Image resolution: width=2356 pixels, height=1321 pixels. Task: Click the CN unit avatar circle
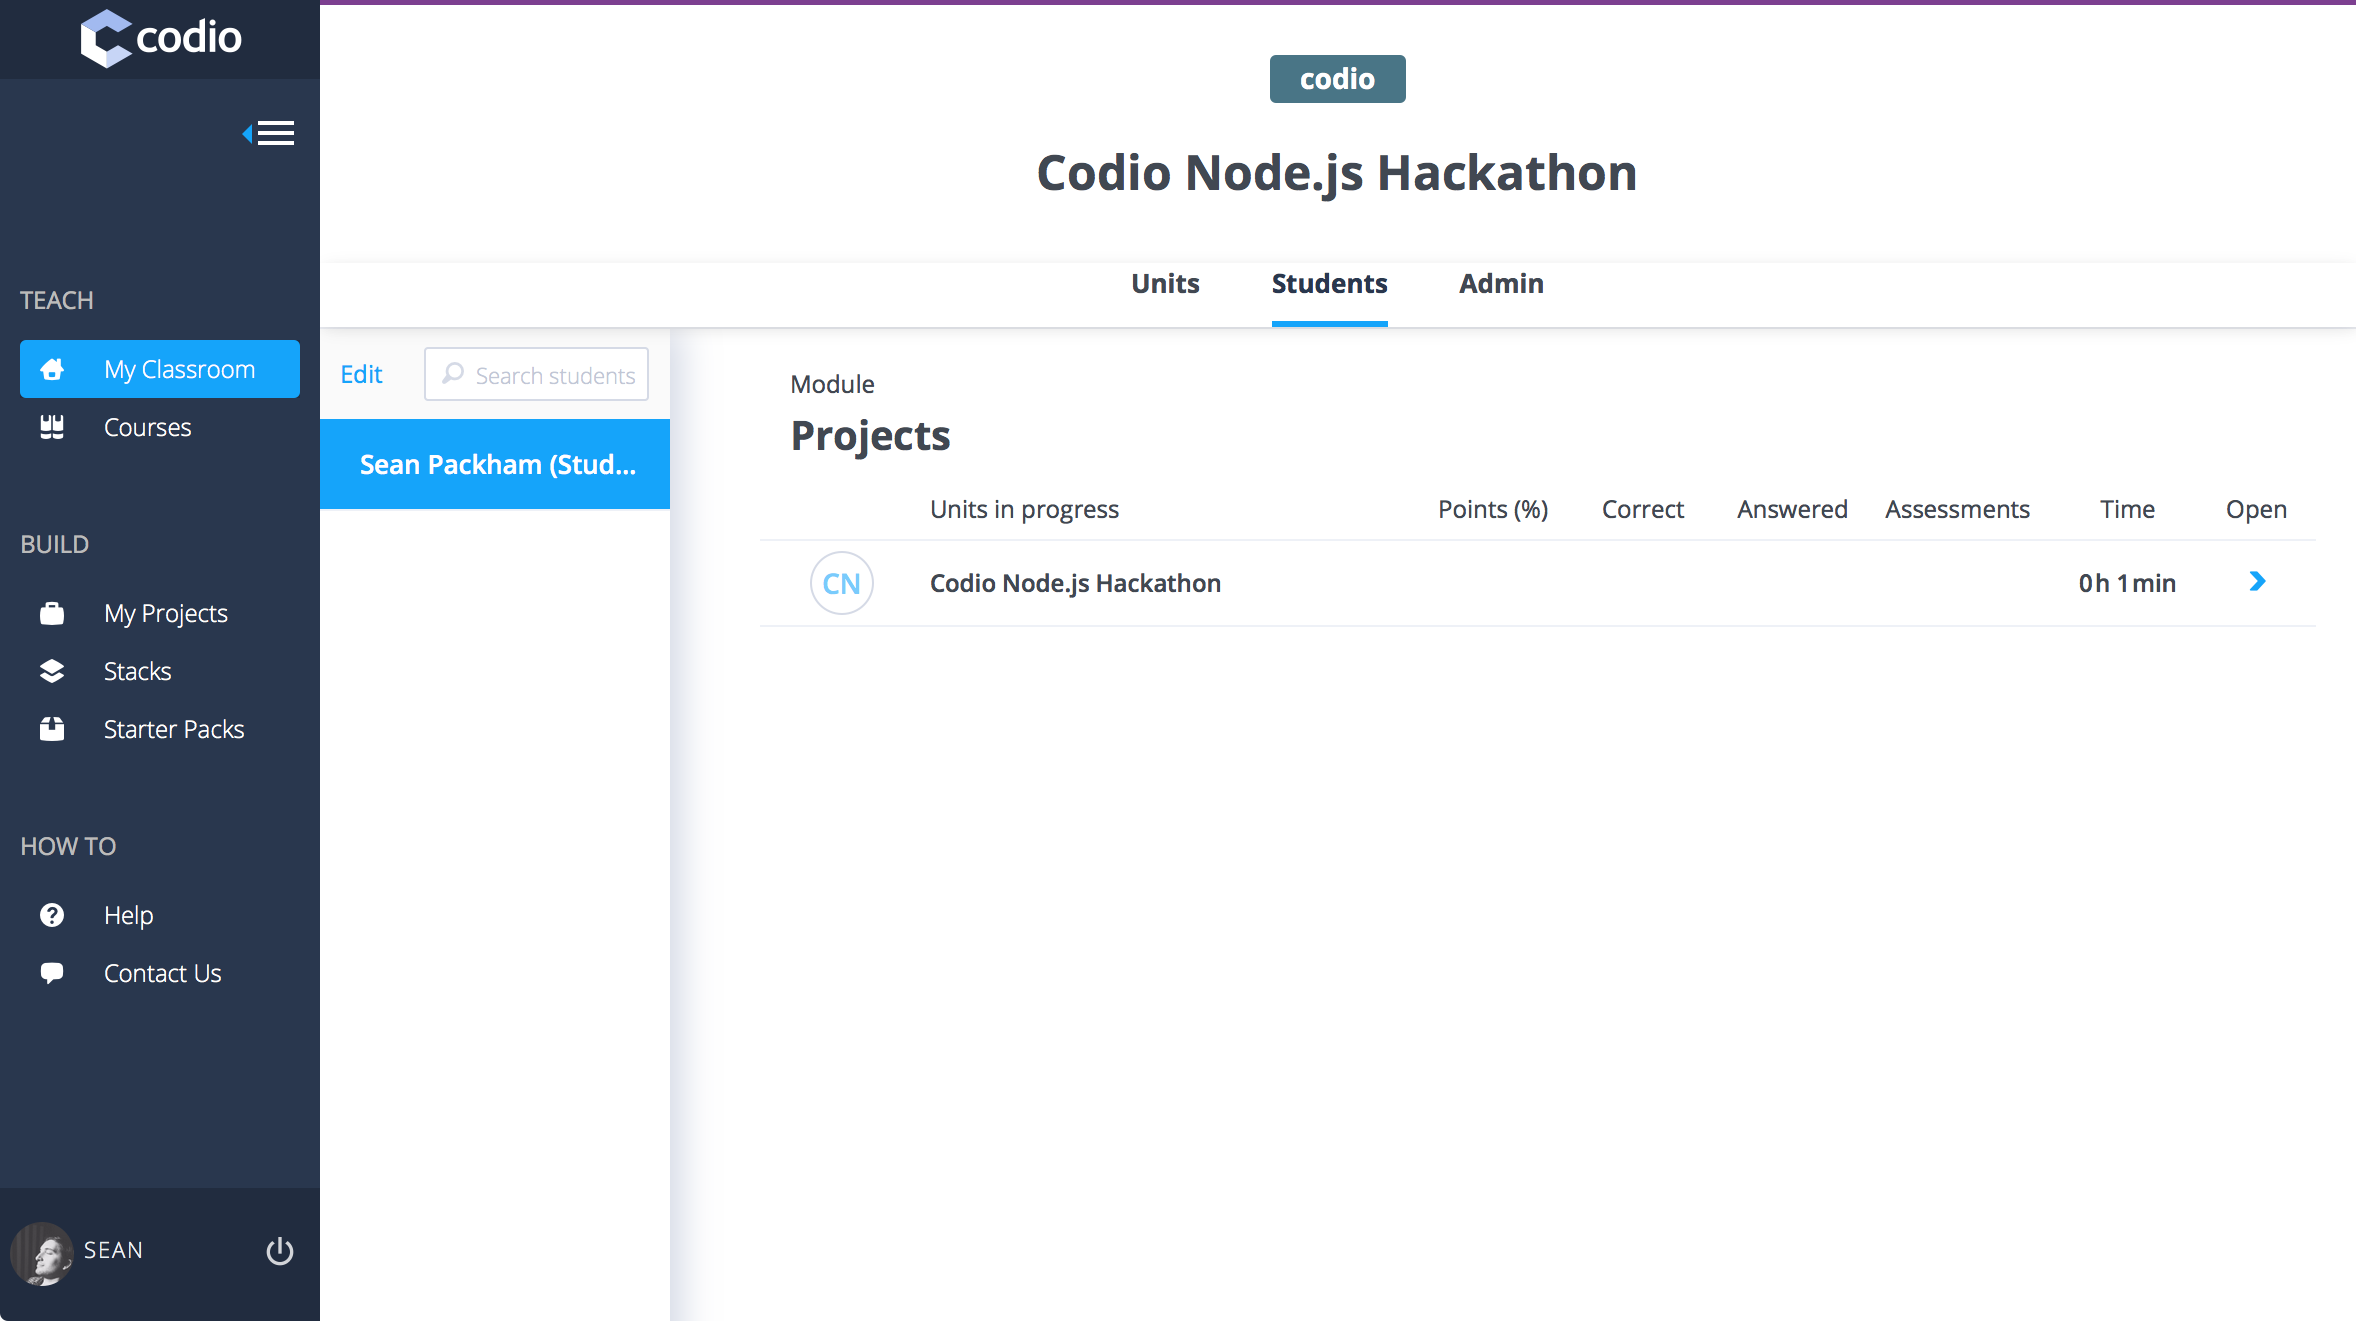(842, 583)
